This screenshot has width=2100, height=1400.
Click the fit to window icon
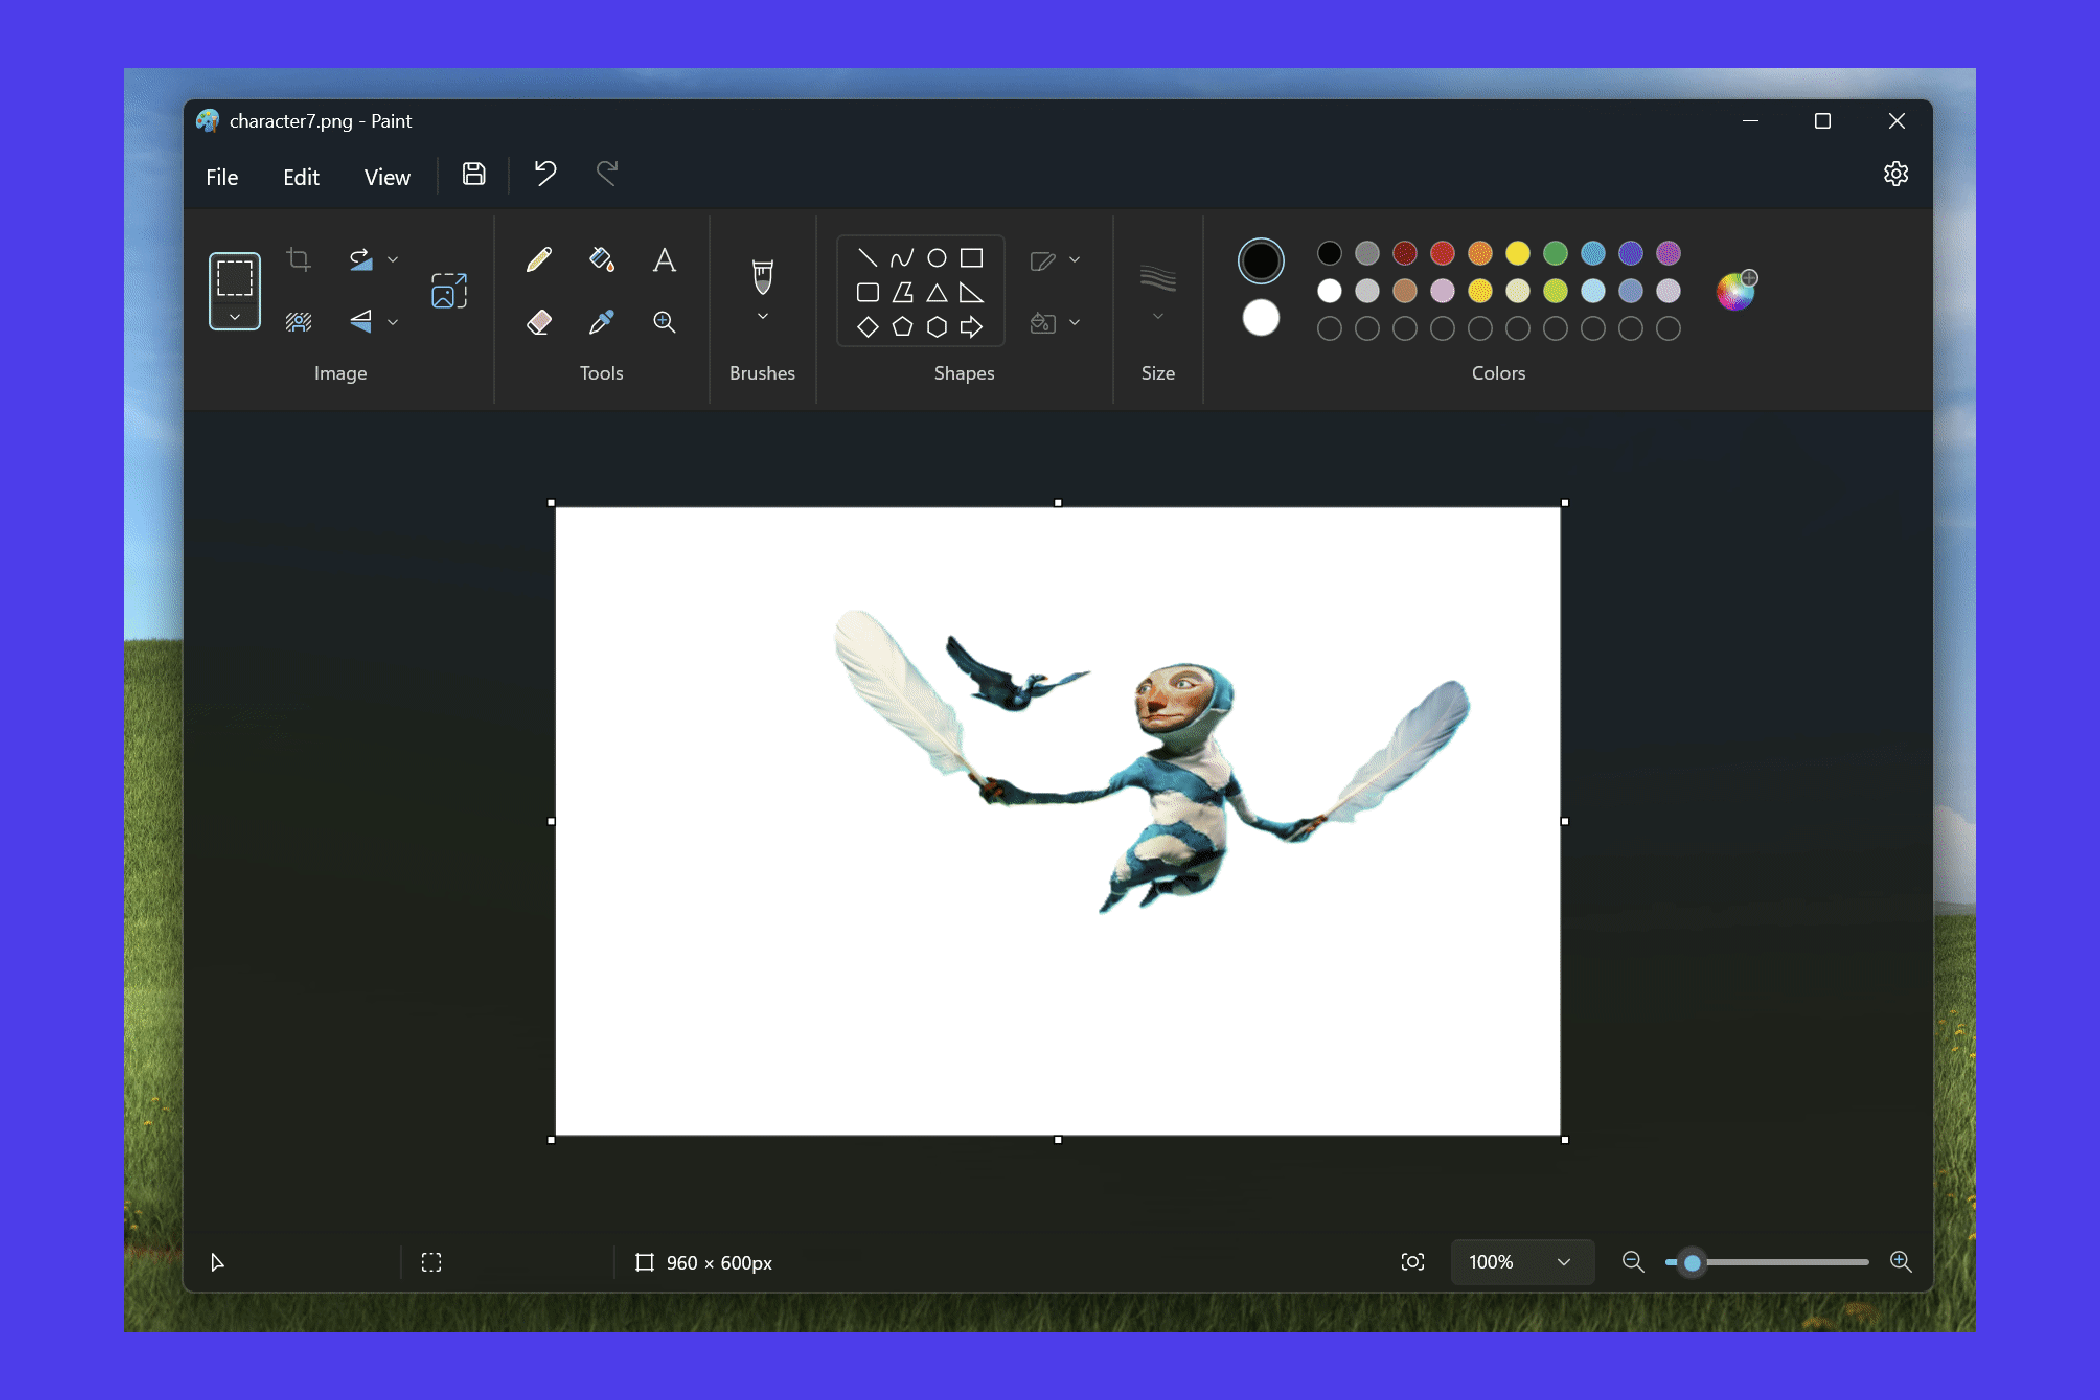(x=1413, y=1262)
